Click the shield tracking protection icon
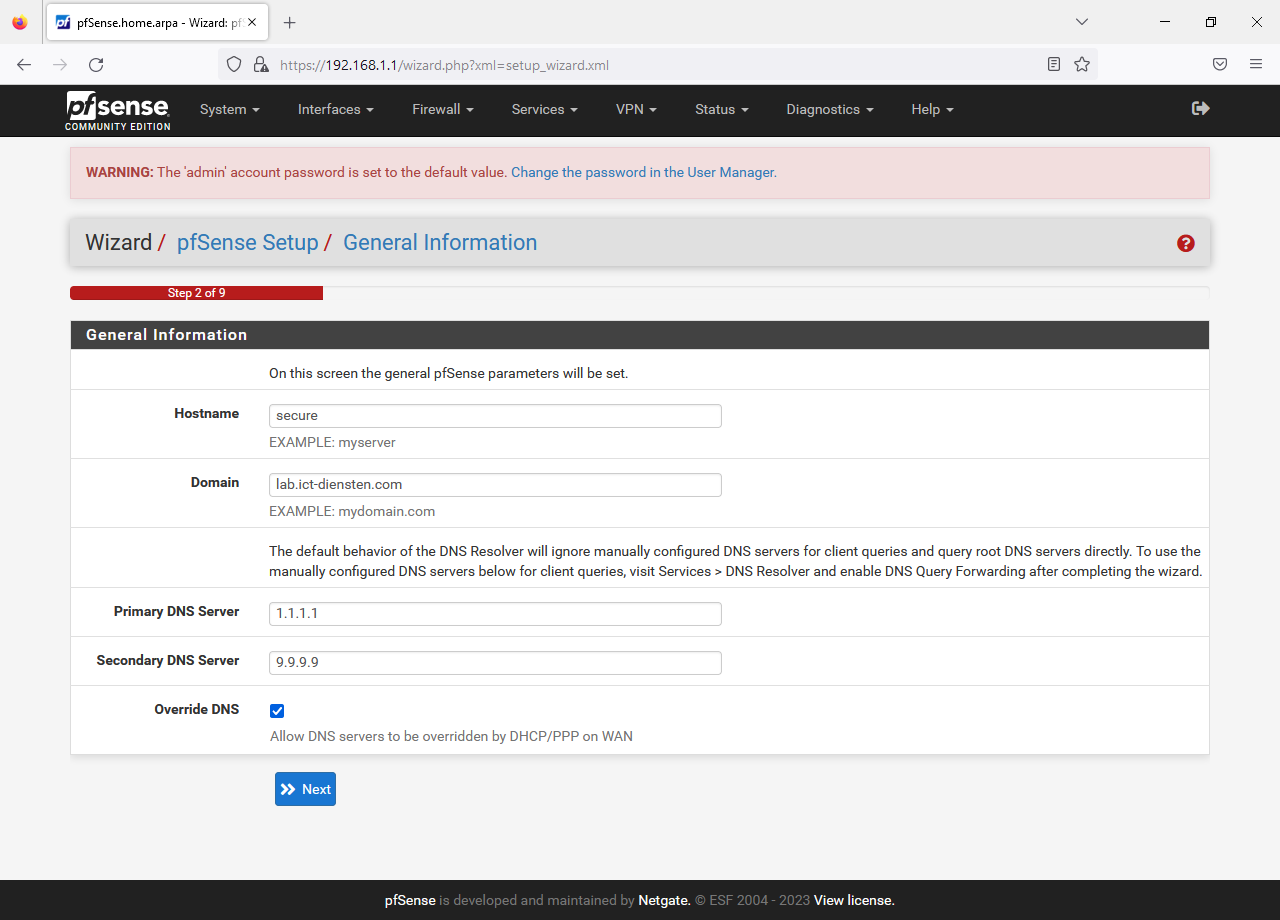Screen dimensions: 1280x920 click(234, 64)
